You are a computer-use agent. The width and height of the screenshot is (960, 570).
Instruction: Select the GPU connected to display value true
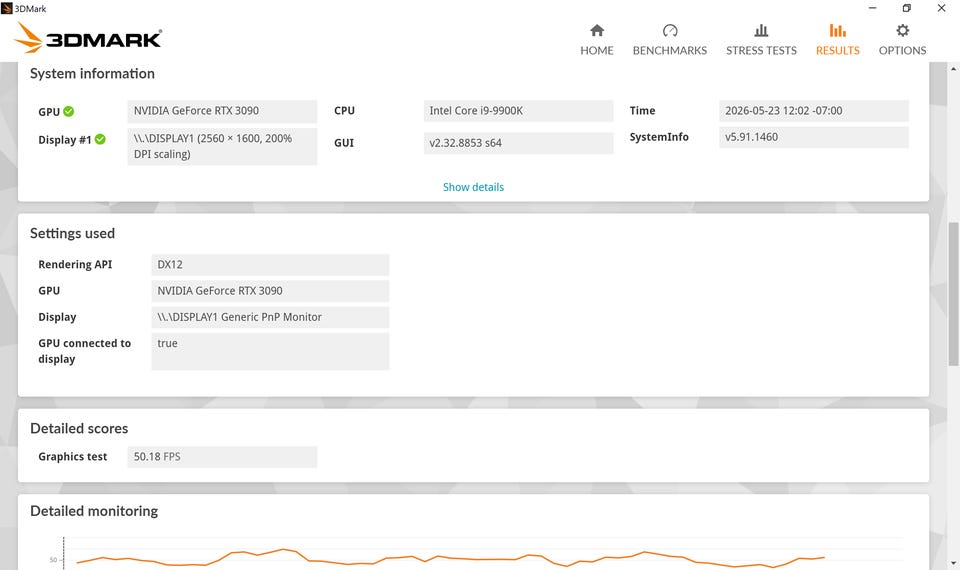pyautogui.click(x=270, y=351)
